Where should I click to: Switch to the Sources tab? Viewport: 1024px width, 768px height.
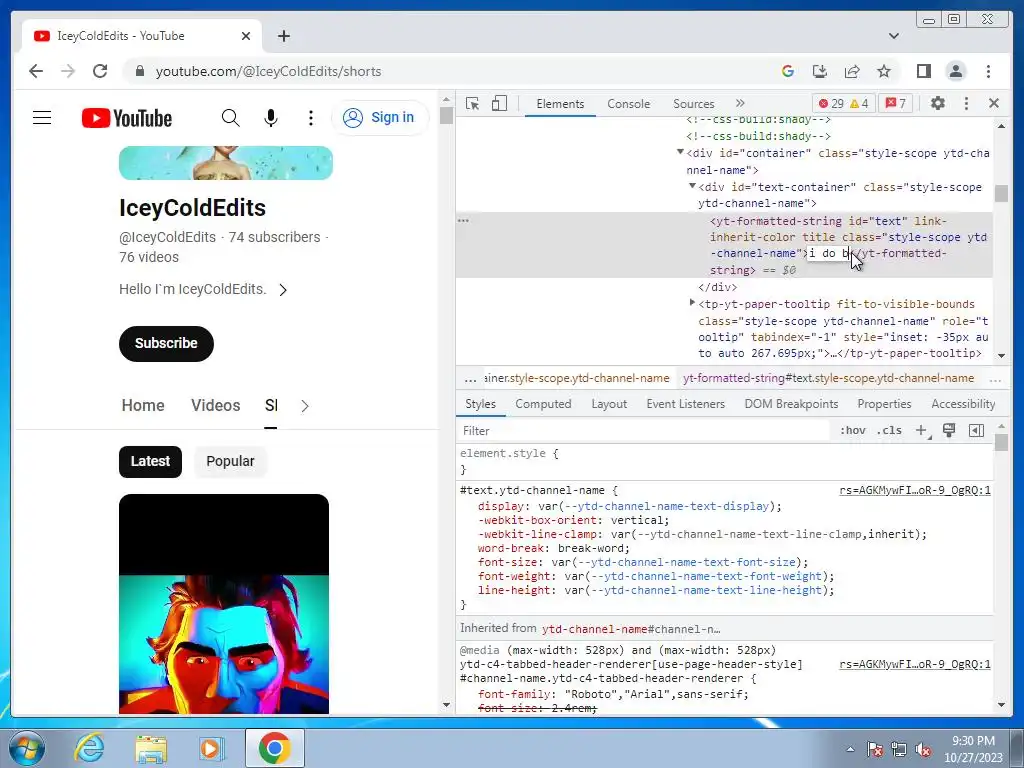coord(694,104)
